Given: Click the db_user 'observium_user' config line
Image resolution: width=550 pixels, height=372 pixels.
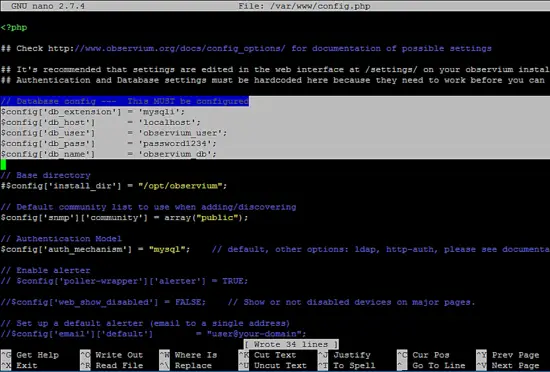Looking at the screenshot, I should click(x=114, y=133).
